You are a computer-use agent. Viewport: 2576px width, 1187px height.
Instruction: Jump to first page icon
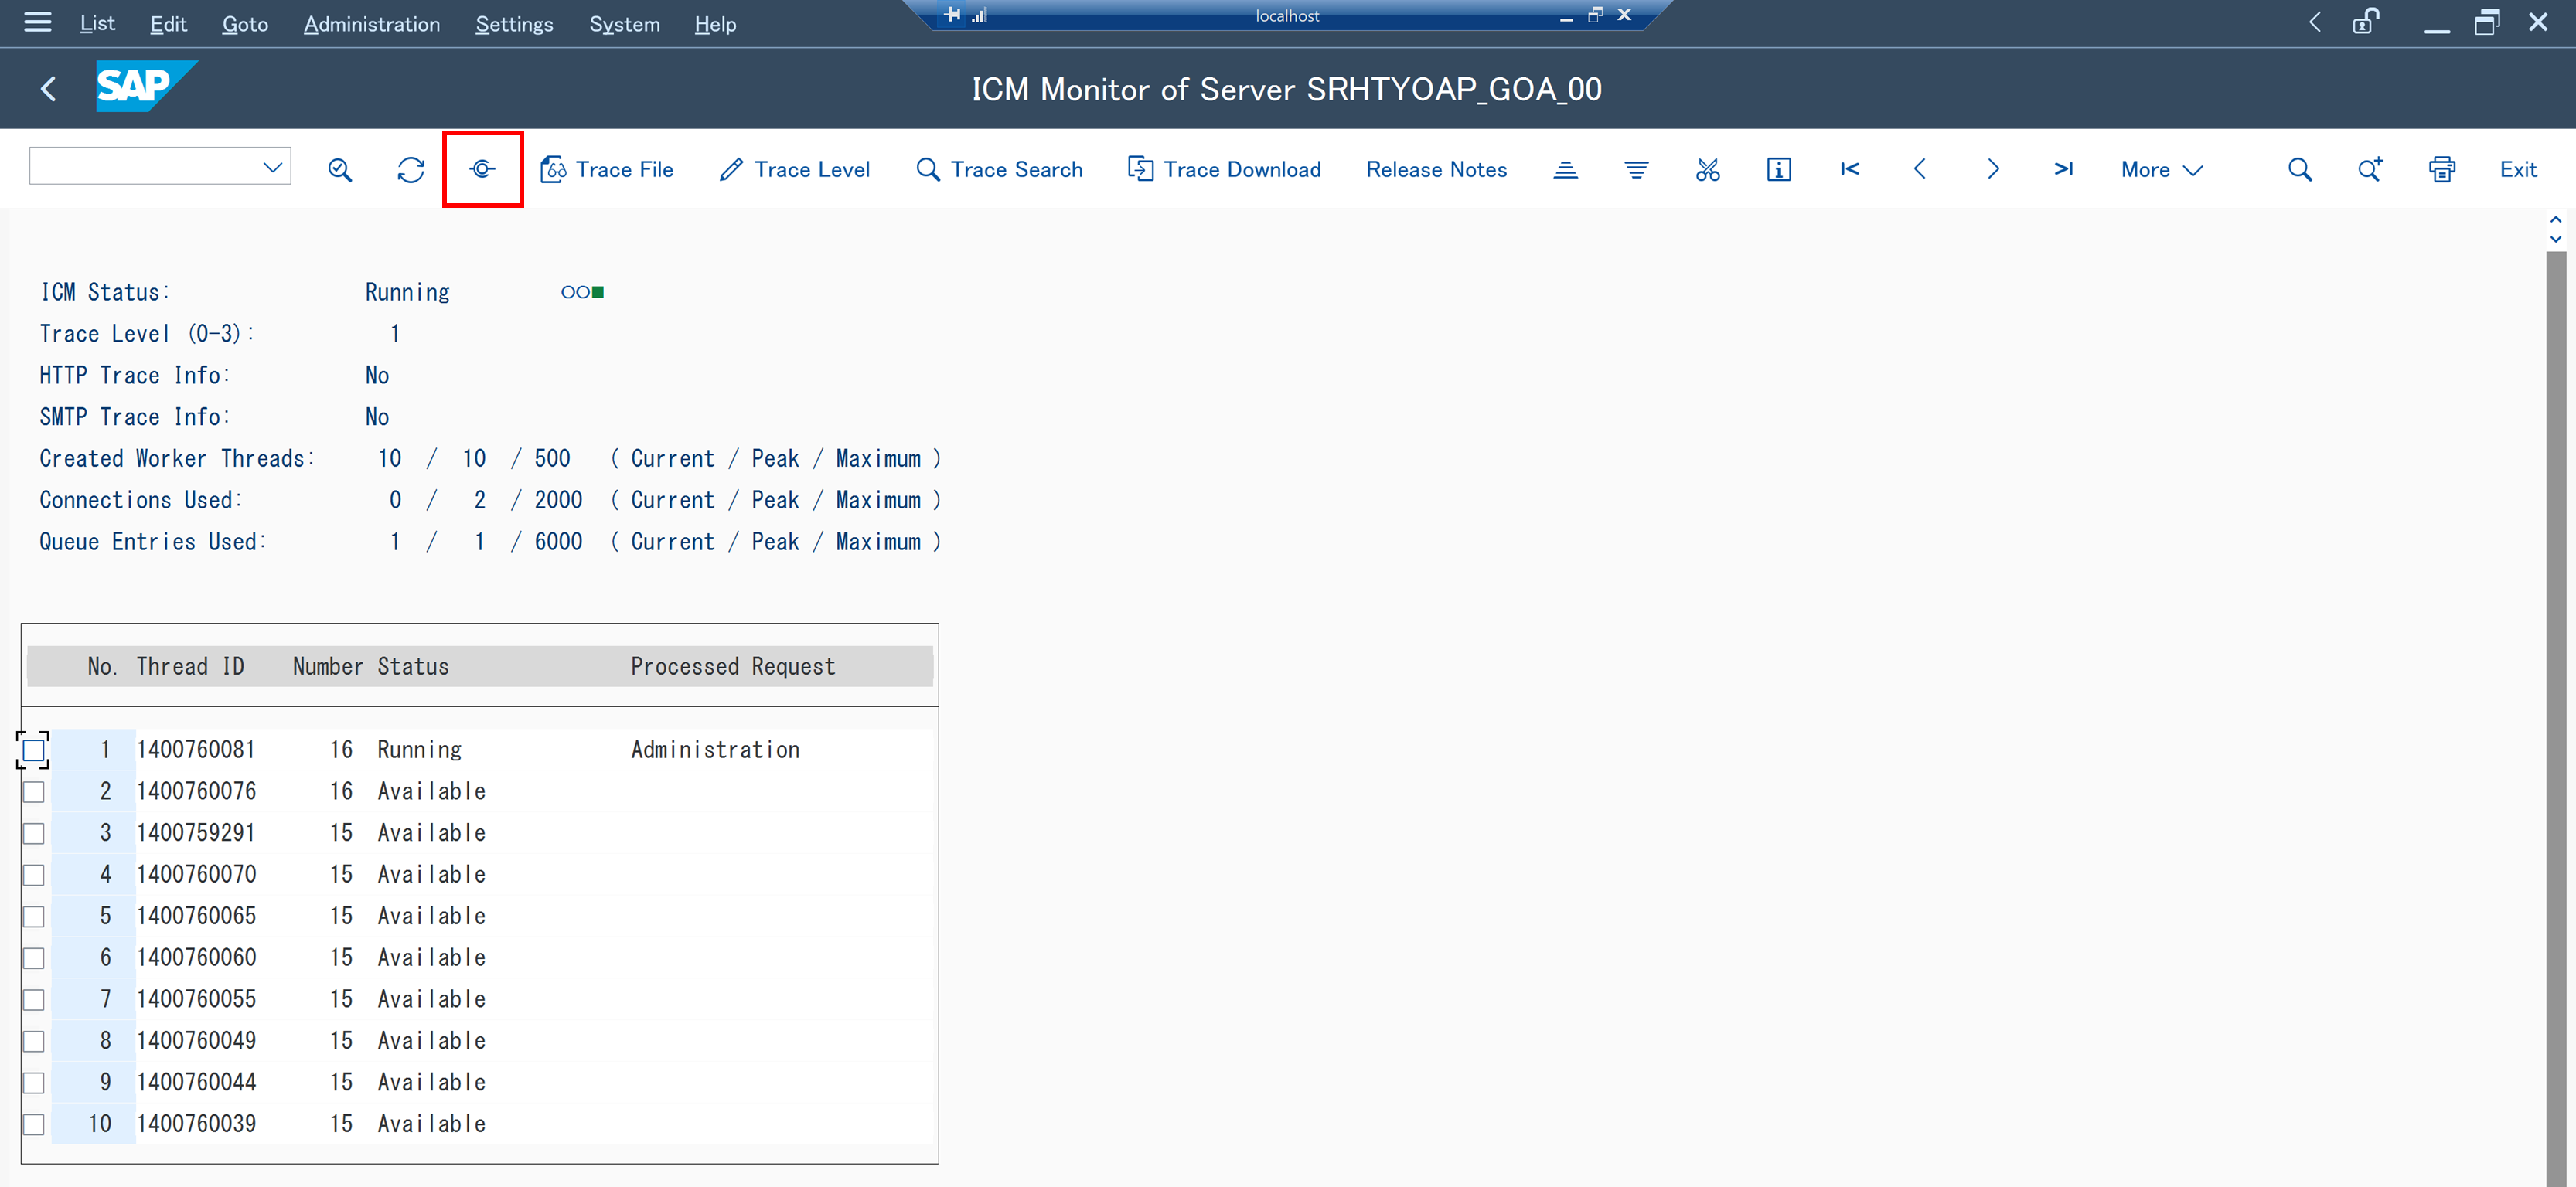[x=1849, y=170]
